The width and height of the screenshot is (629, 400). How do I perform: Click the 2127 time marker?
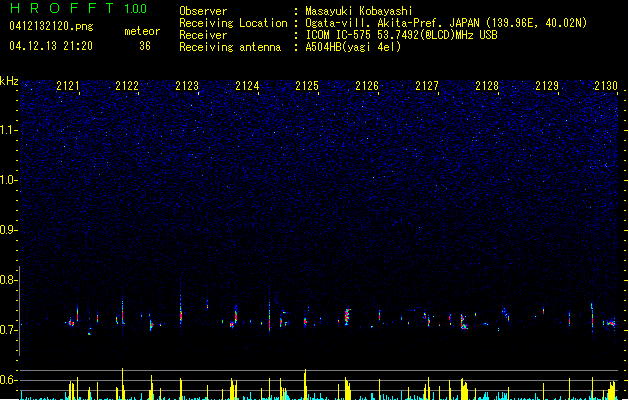click(427, 86)
